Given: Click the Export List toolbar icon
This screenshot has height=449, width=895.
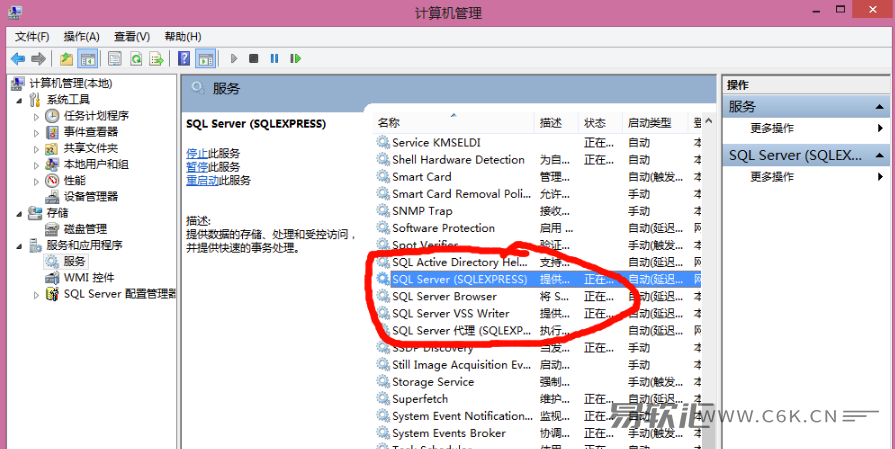Looking at the screenshot, I should click(156, 58).
